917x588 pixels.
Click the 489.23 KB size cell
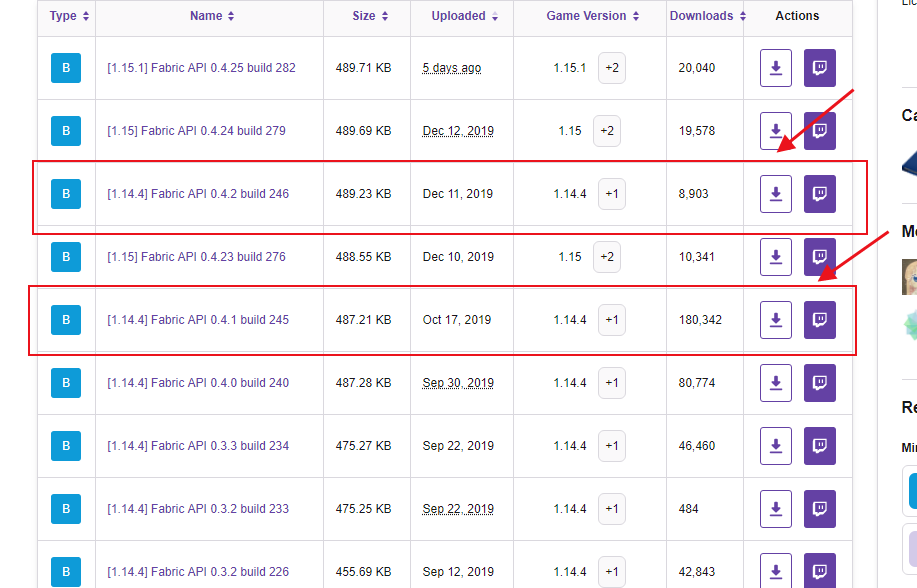pyautogui.click(x=363, y=194)
